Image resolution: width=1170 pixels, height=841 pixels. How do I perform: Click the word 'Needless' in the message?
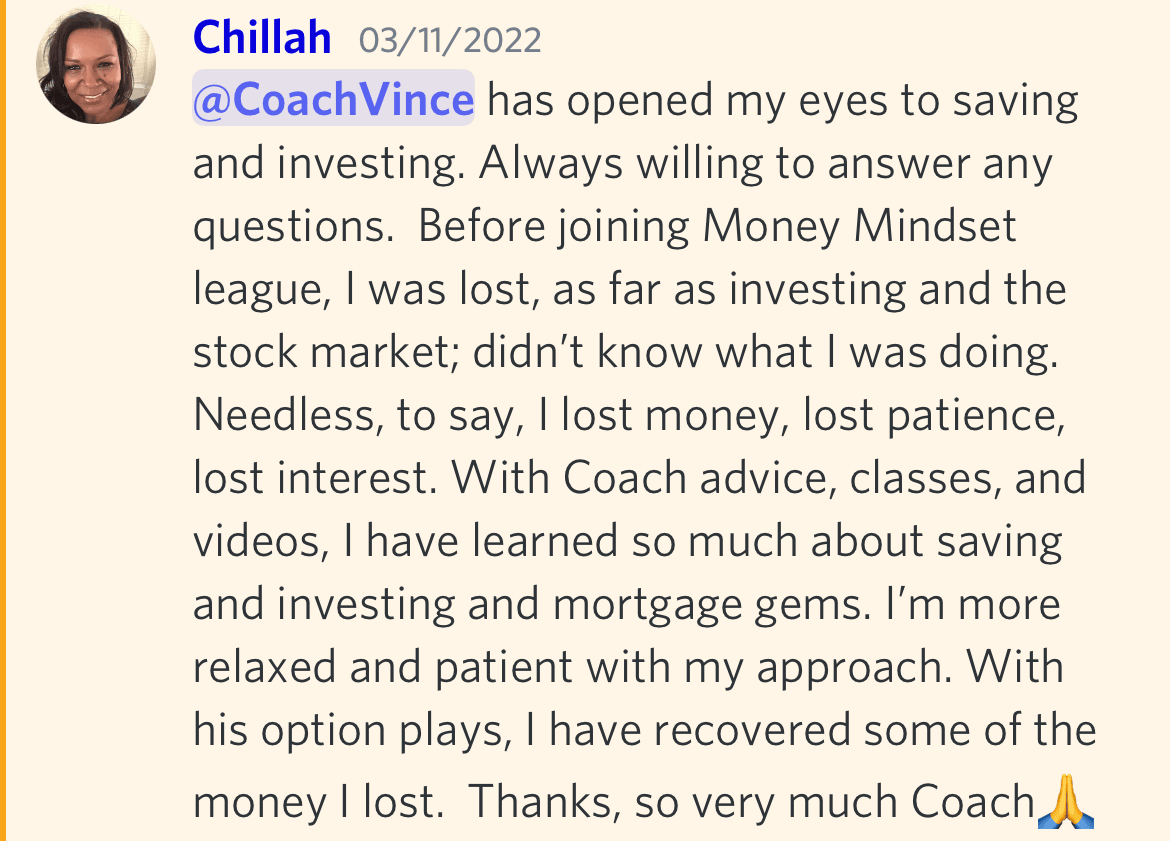tap(284, 414)
